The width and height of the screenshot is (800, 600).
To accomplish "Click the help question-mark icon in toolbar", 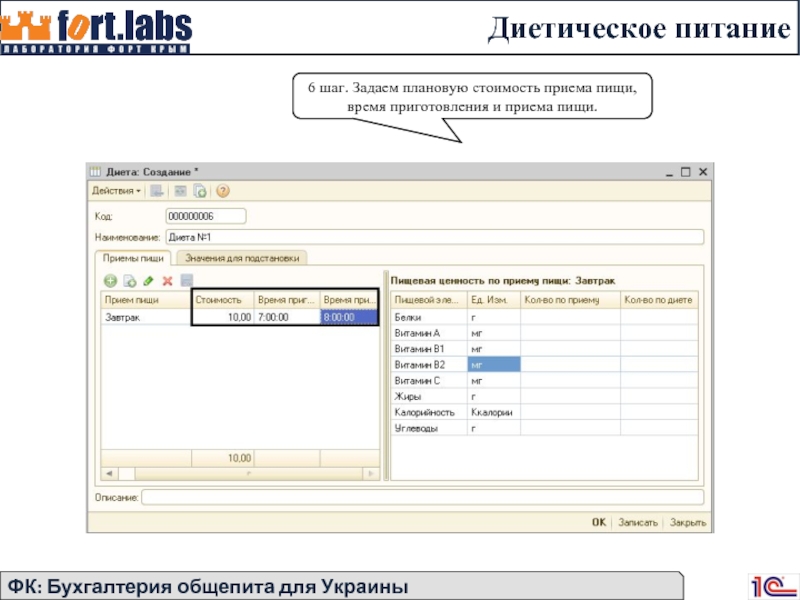I will click(x=222, y=191).
